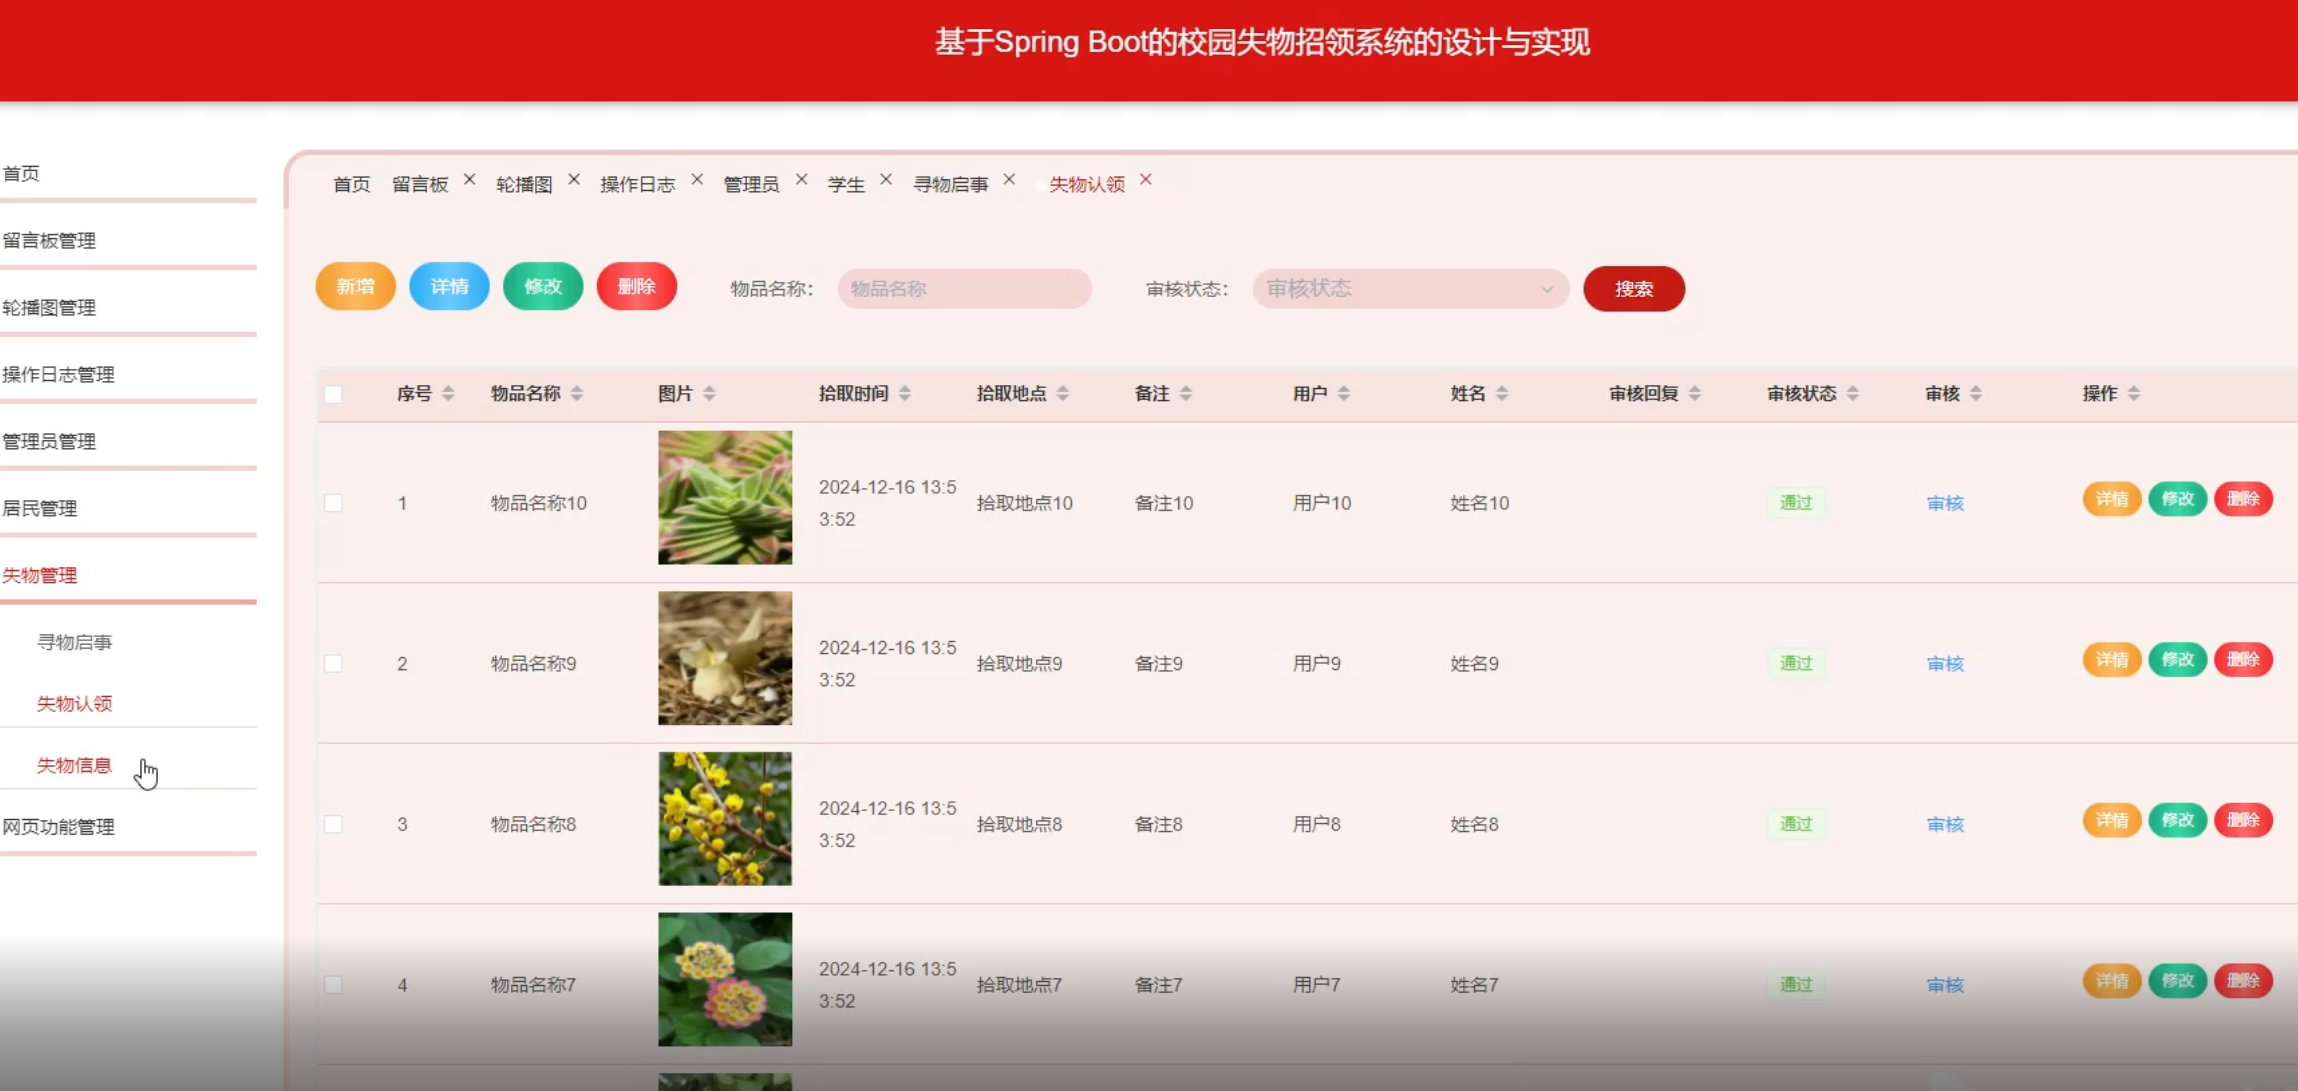Viewport: 2298px width, 1091px height.
Task: Select checkbox for 物品名称8 row
Action: [x=334, y=824]
